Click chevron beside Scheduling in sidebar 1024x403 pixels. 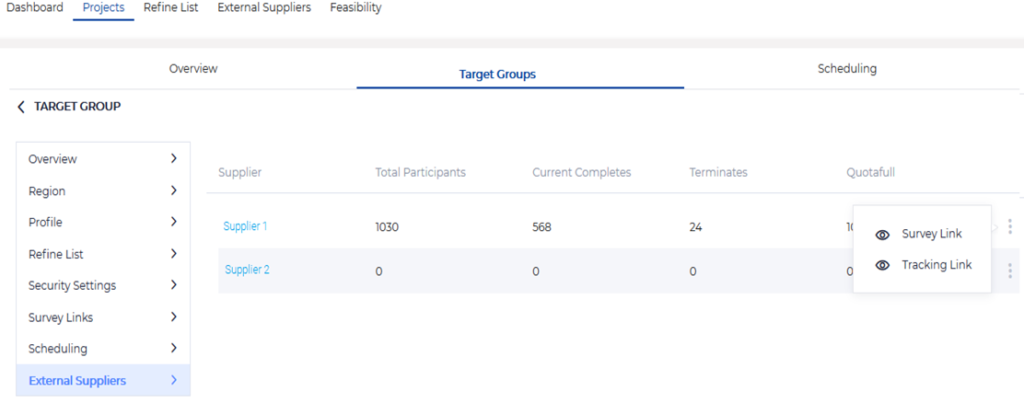[x=173, y=348]
